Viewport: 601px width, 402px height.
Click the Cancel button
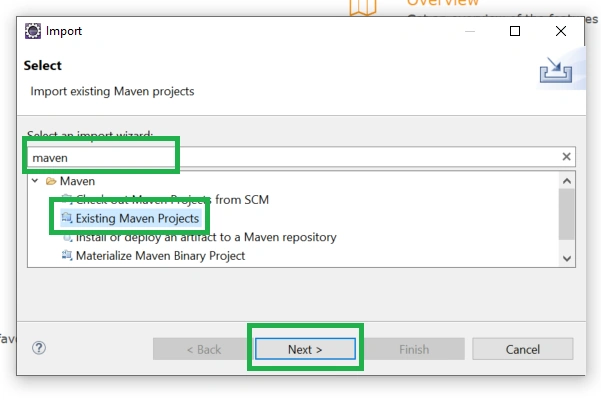coord(522,349)
